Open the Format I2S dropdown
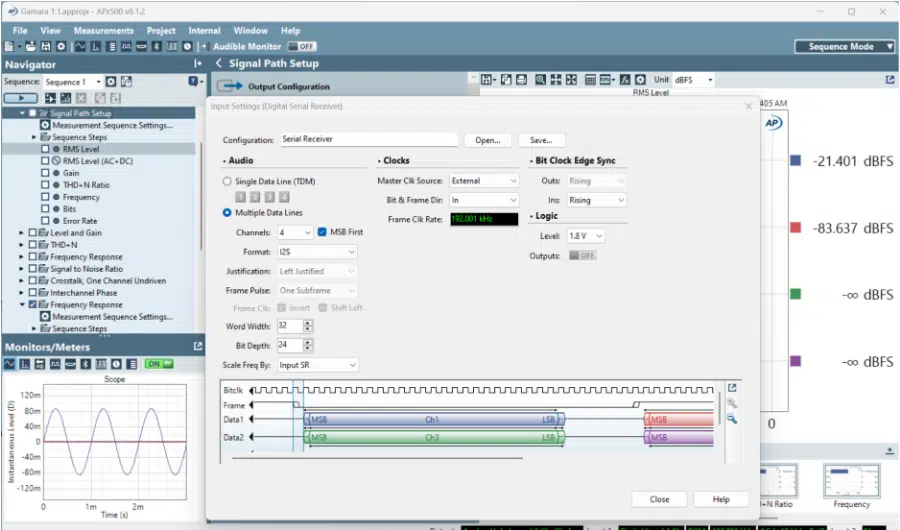Viewport: 900px width, 530px height. click(316, 252)
